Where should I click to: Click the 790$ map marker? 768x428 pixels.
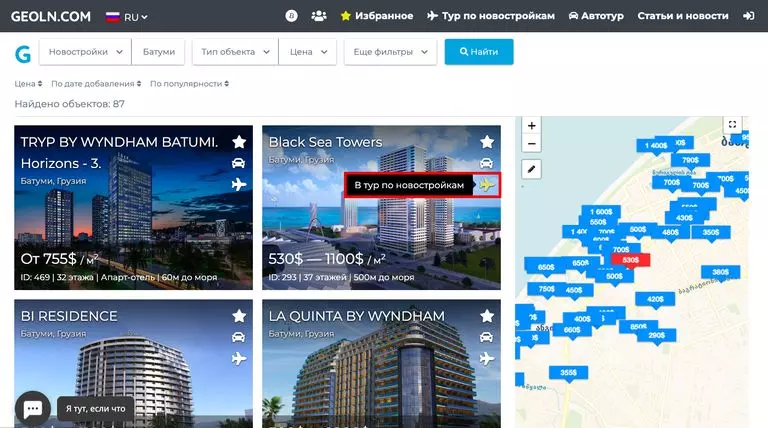pos(690,160)
